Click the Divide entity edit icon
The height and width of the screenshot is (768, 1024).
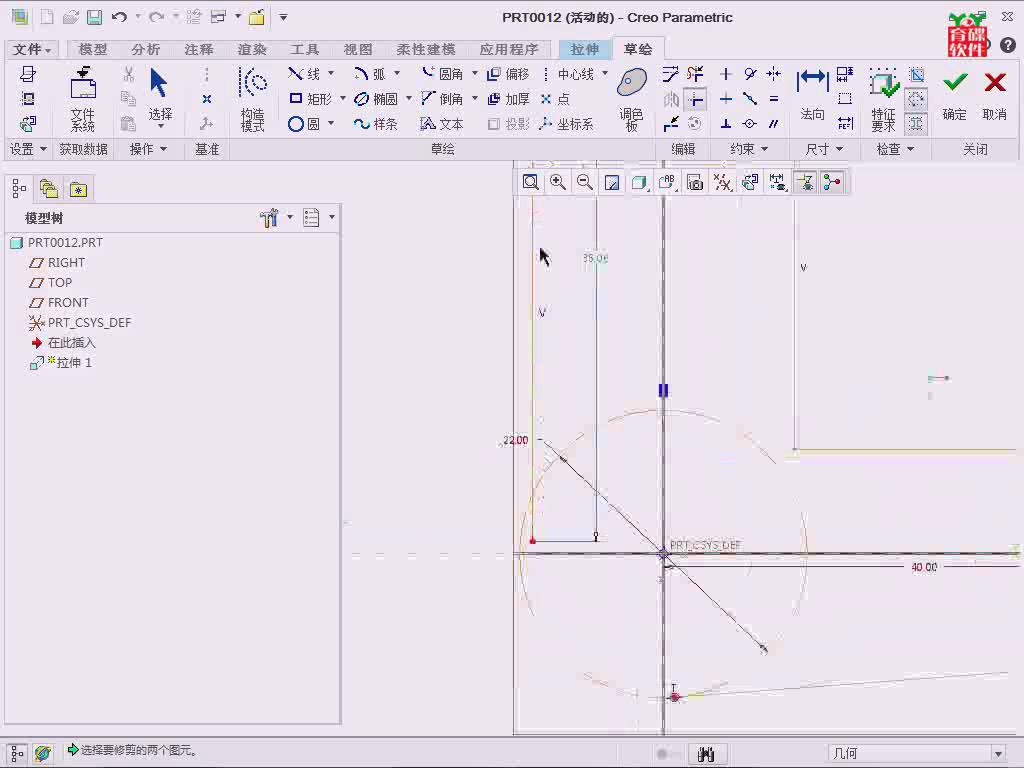tap(671, 123)
